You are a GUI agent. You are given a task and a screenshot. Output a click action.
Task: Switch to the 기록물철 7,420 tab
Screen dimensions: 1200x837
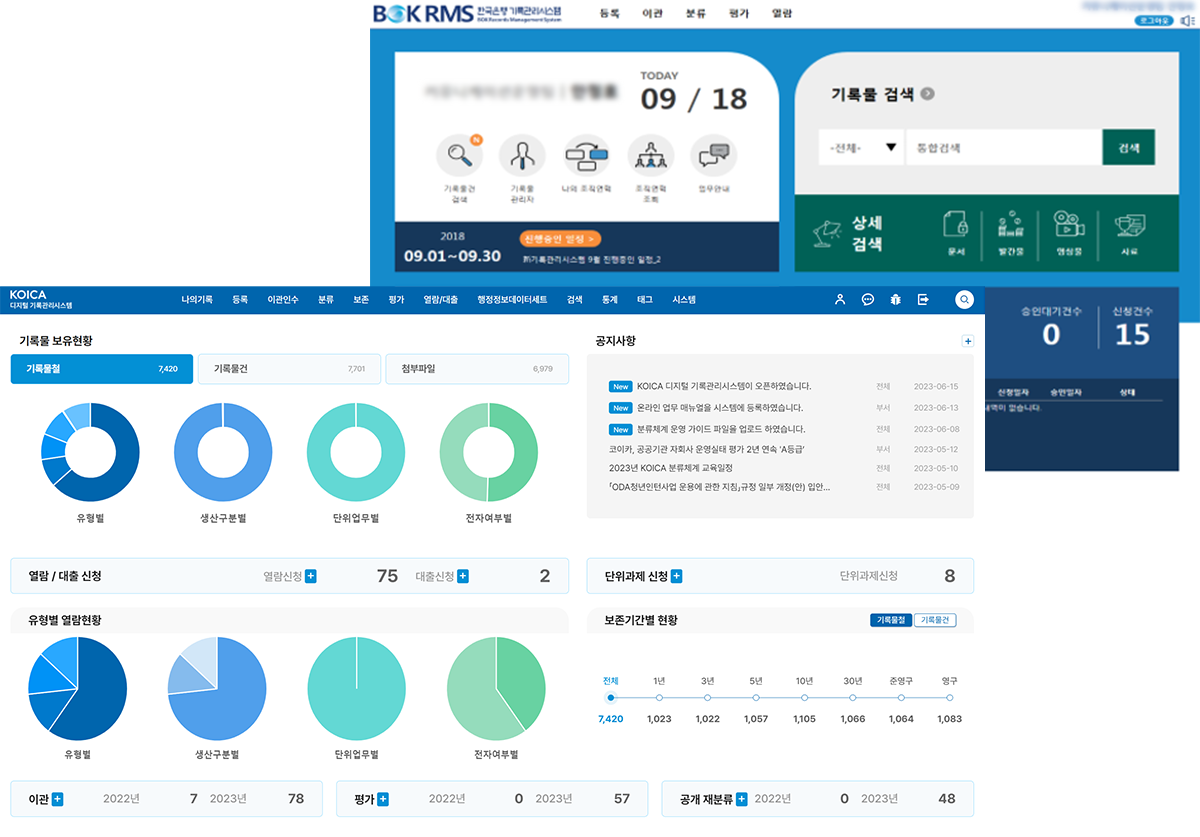coord(102,369)
